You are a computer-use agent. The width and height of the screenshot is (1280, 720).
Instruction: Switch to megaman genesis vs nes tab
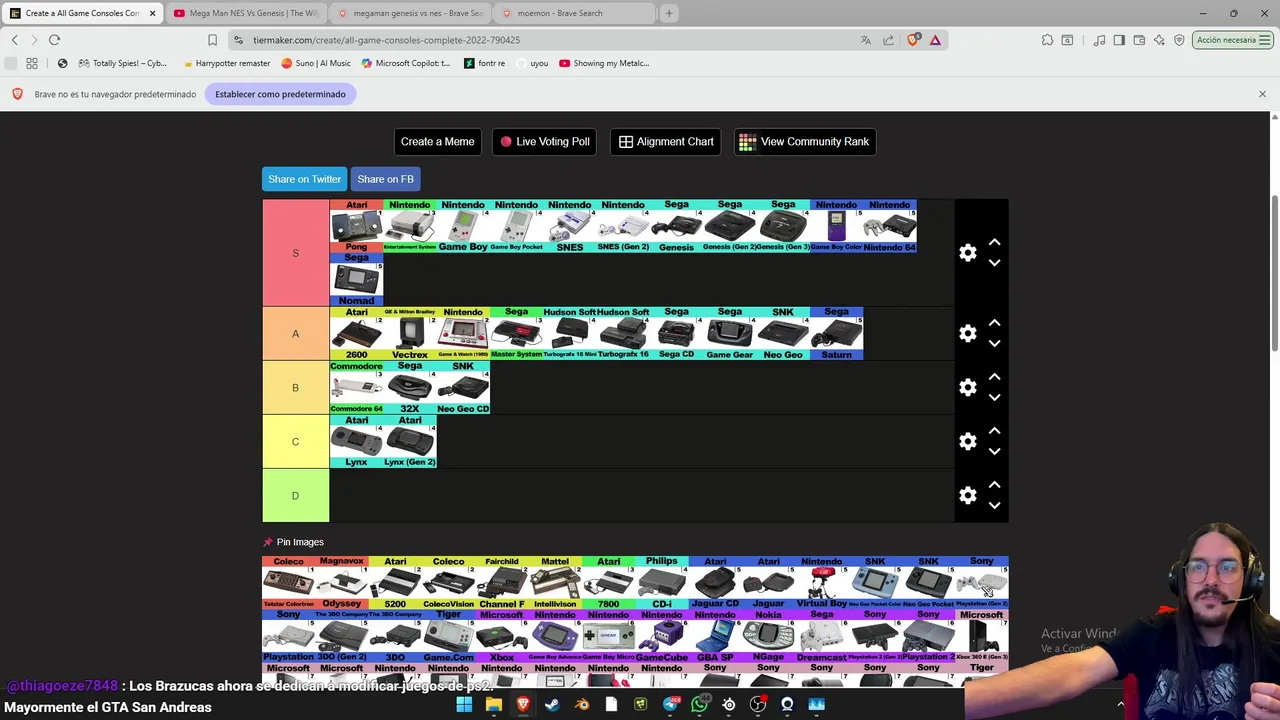(410, 13)
